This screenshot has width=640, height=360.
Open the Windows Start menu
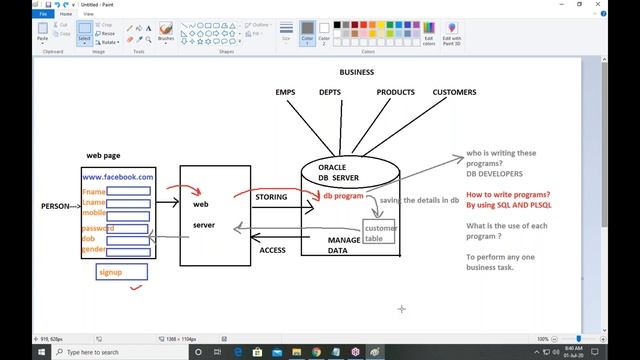42,352
